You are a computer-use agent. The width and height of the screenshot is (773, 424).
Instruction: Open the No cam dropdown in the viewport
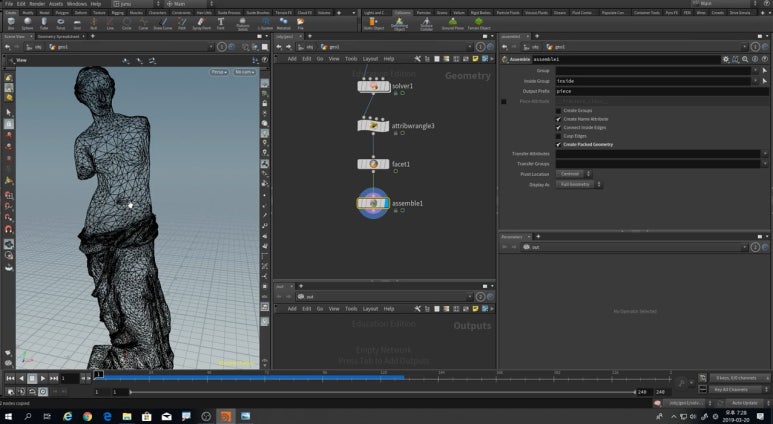[245, 72]
